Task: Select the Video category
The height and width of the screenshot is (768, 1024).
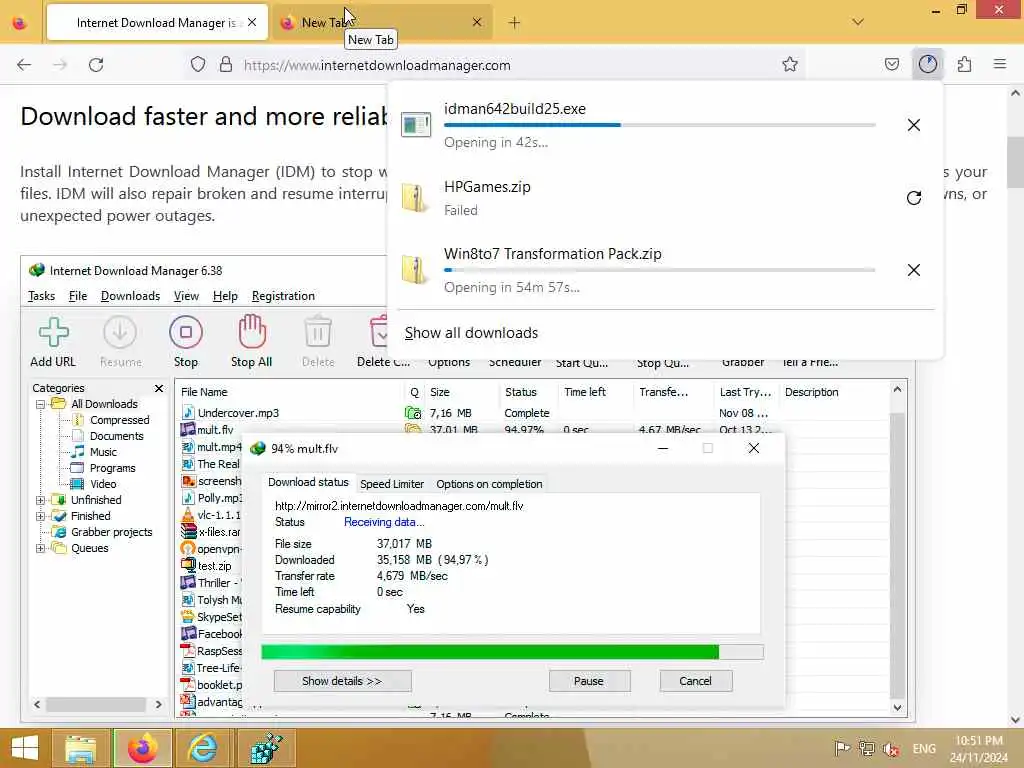Action: tap(103, 484)
